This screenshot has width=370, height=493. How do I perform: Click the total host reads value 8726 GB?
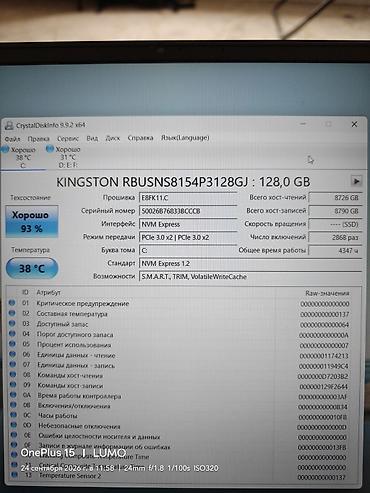coord(335,198)
